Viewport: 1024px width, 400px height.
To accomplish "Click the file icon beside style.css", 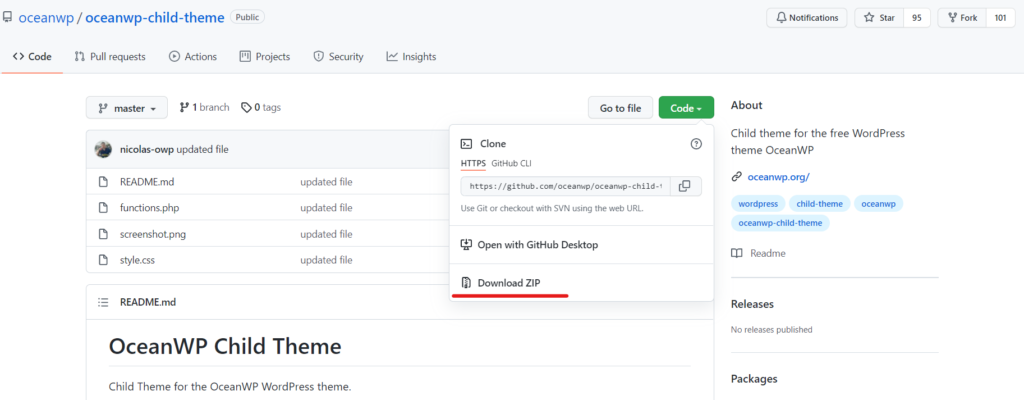I will tap(103, 260).
